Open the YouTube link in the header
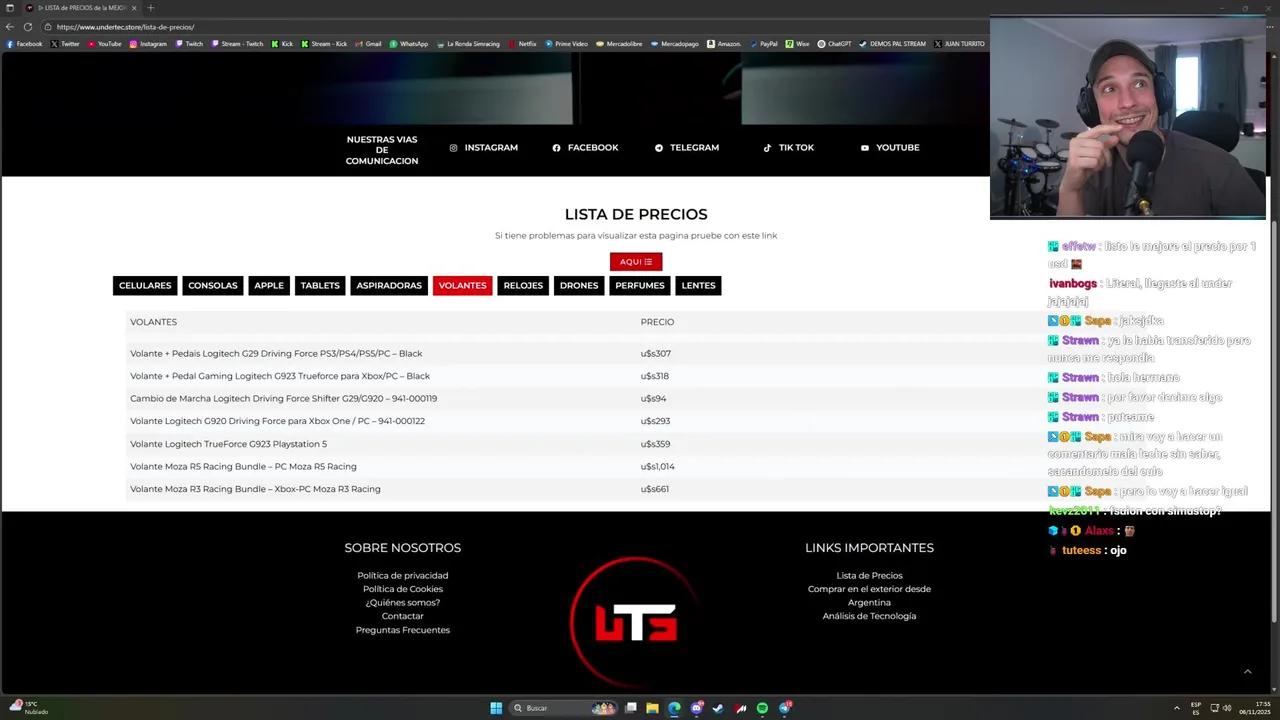Image resolution: width=1280 pixels, height=720 pixels. [890, 148]
